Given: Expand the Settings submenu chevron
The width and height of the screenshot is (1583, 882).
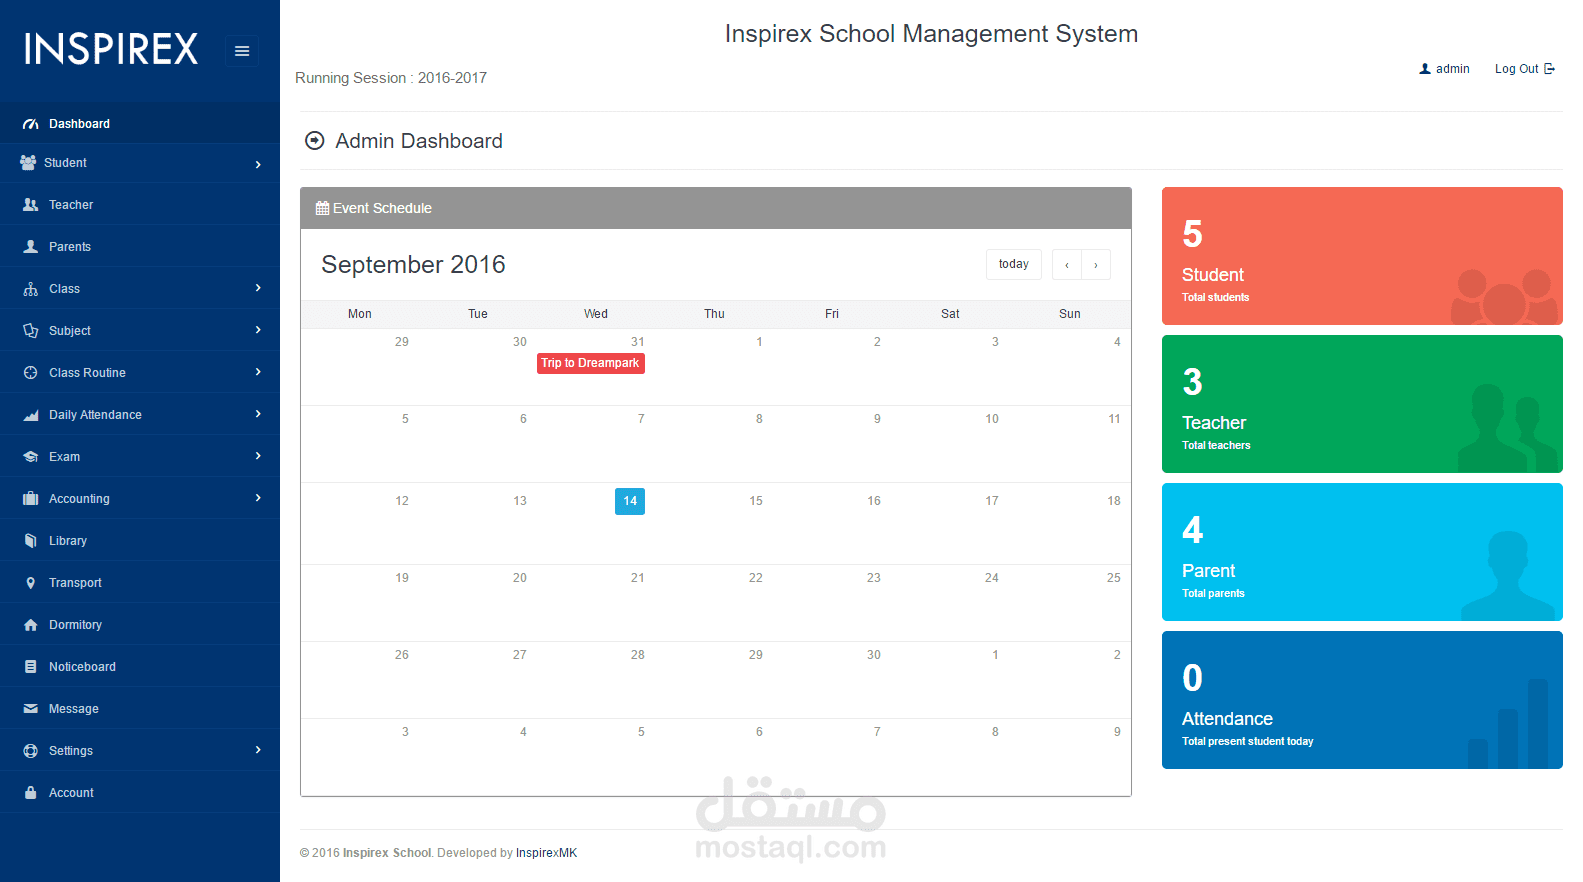Looking at the screenshot, I should [258, 750].
